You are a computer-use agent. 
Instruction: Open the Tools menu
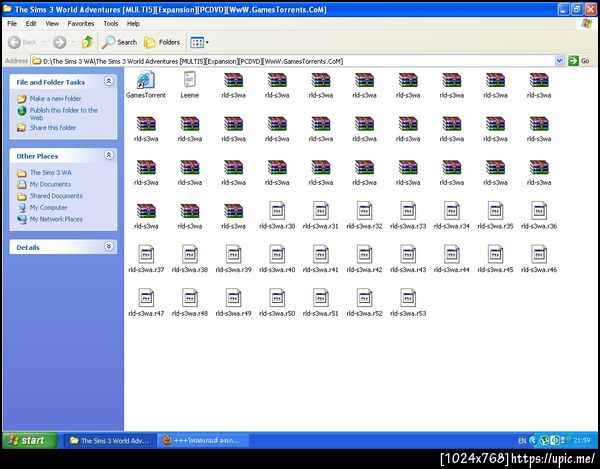[x=111, y=24]
